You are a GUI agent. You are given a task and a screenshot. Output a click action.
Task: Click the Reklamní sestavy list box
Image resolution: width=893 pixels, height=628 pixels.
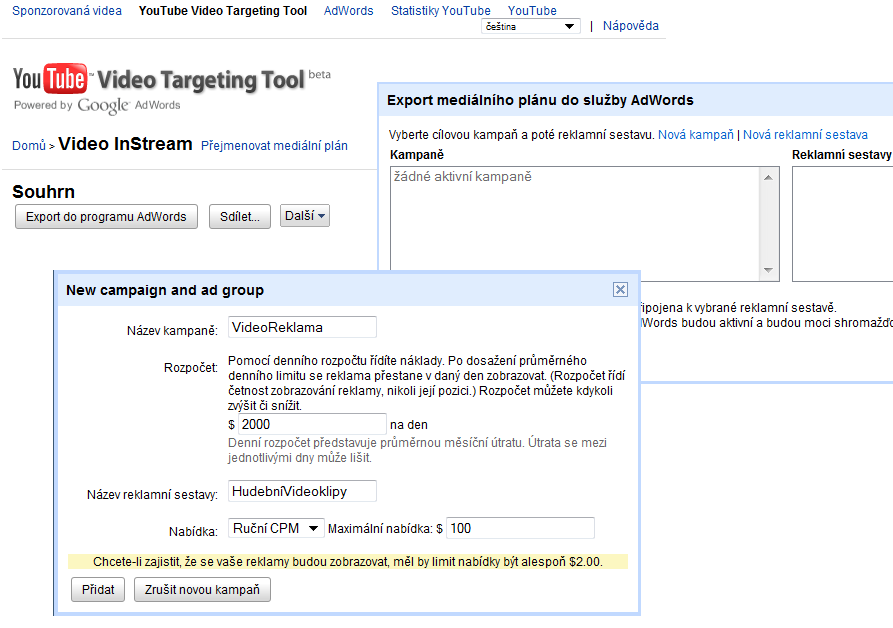tap(842, 224)
